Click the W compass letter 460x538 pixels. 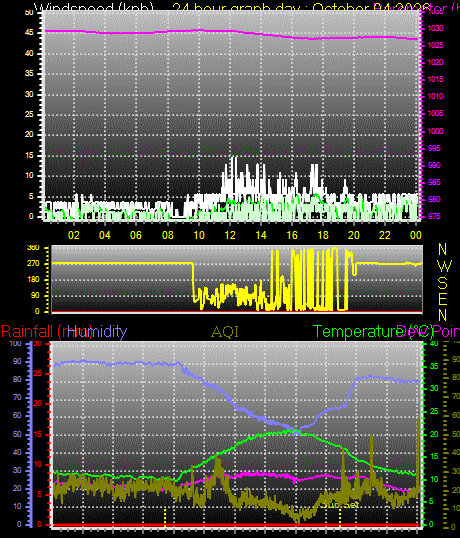click(445, 266)
